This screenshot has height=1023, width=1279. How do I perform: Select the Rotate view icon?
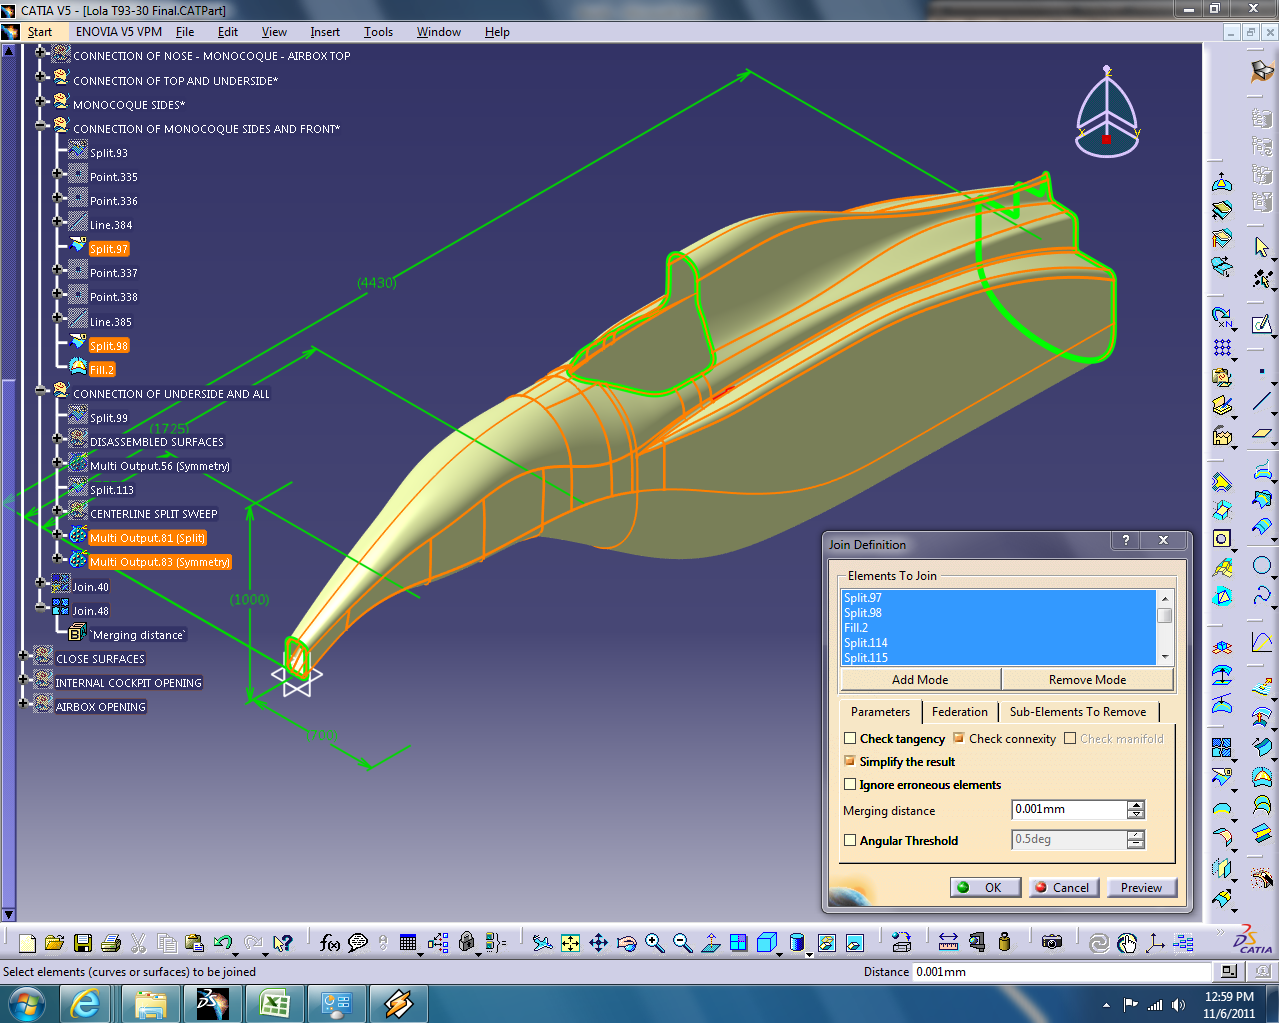pyautogui.click(x=626, y=942)
